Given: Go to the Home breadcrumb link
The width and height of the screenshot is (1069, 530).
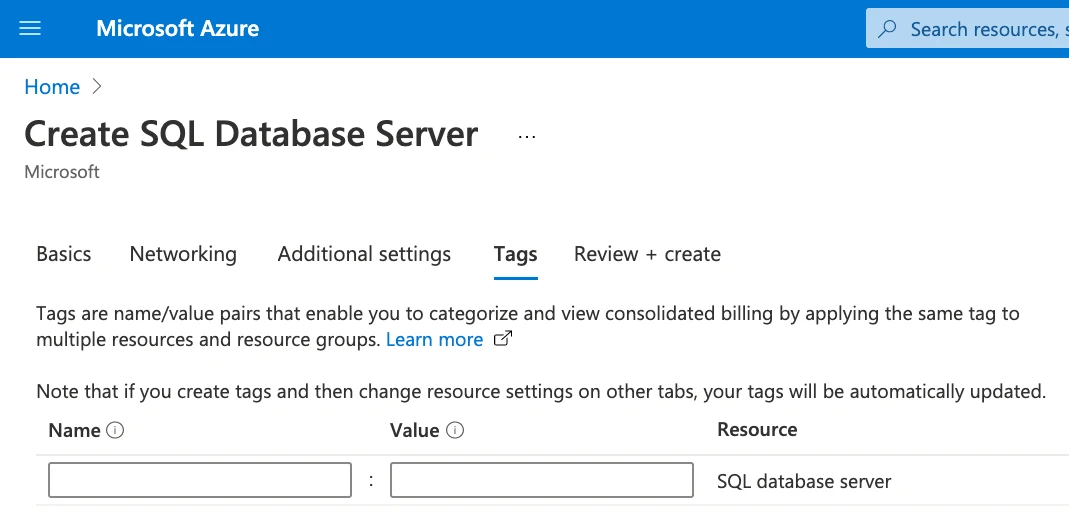Looking at the screenshot, I should coord(52,87).
